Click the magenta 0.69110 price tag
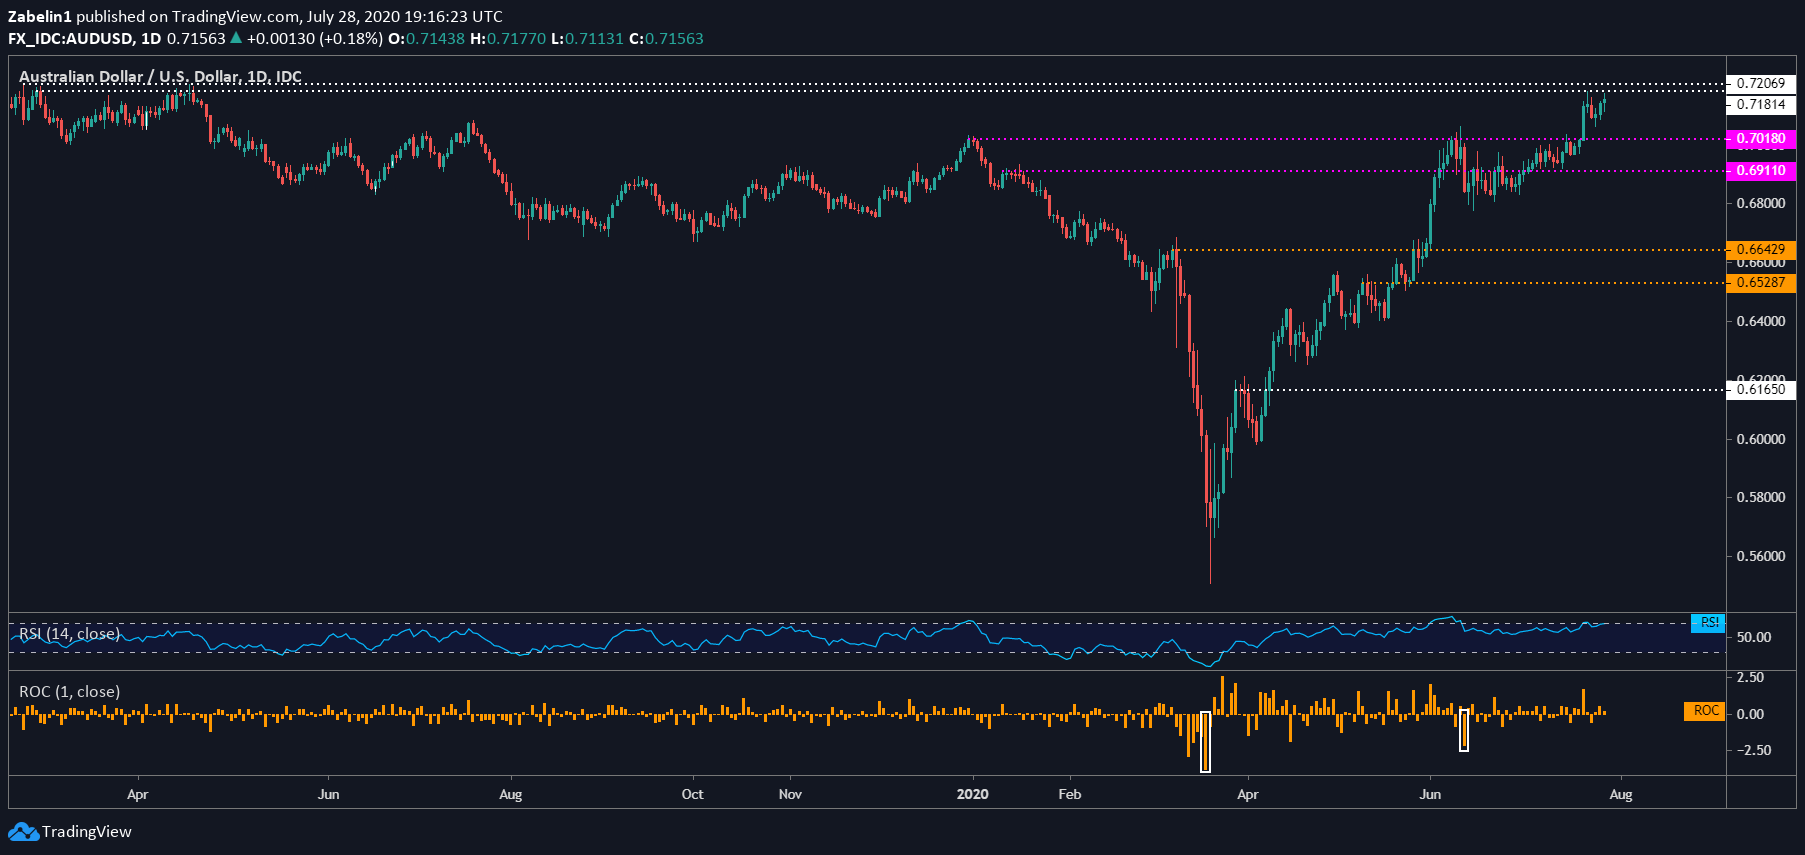 pyautogui.click(x=1761, y=171)
